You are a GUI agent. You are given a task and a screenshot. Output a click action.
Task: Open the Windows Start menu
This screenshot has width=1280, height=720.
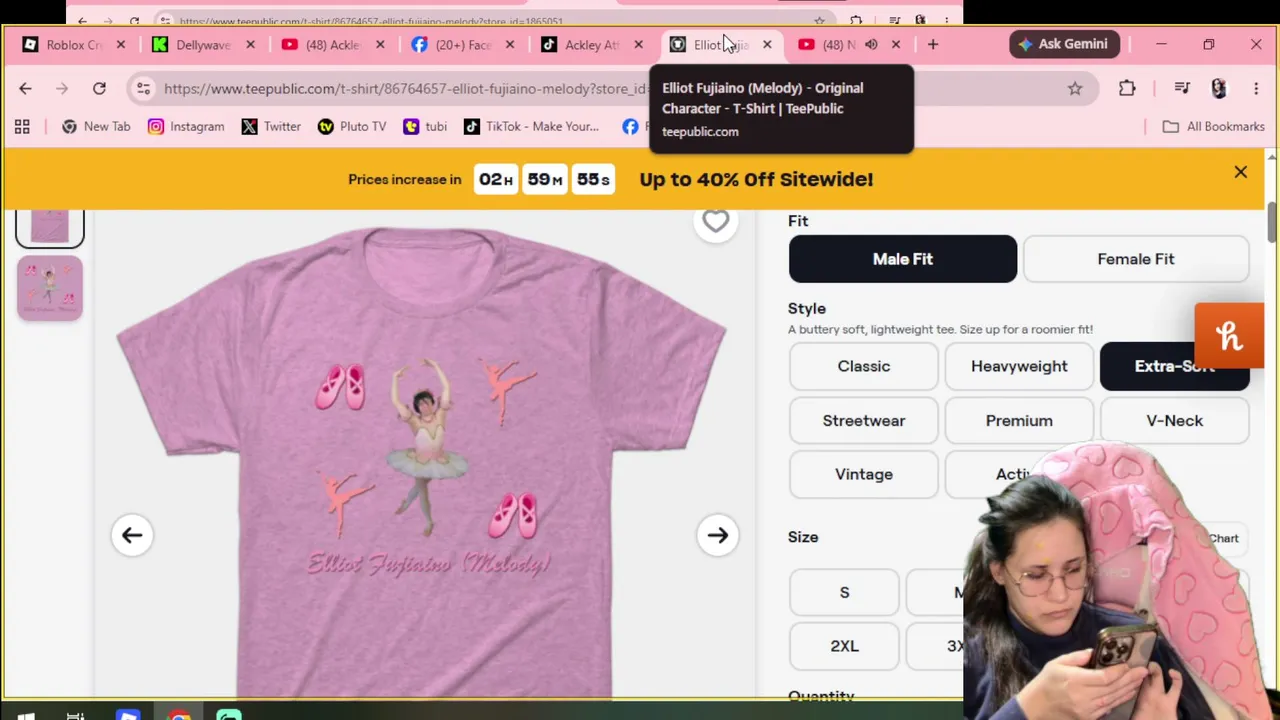[x=26, y=715]
